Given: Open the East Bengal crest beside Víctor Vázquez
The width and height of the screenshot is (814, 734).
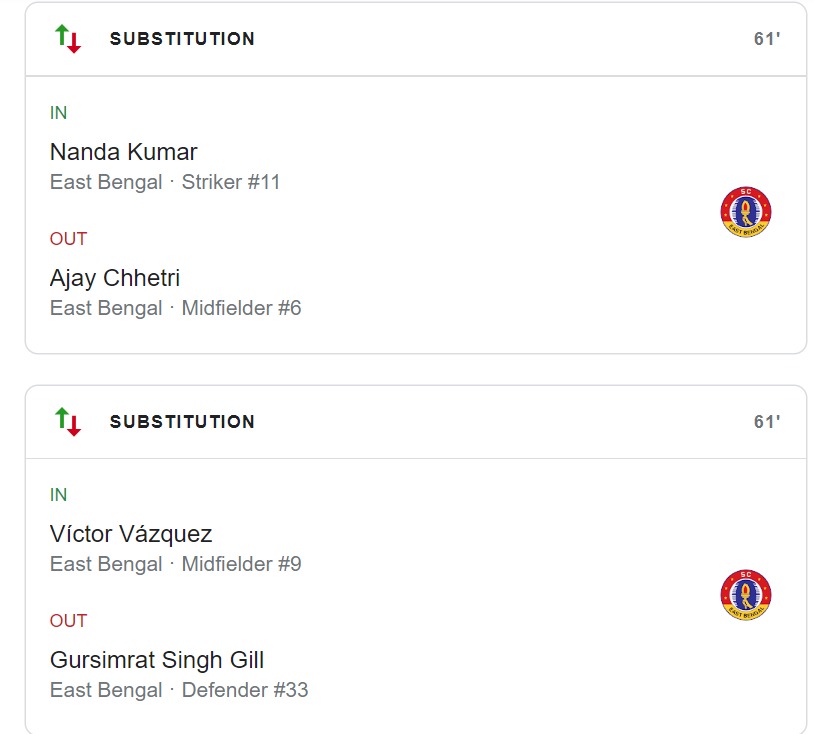Looking at the screenshot, I should pyautogui.click(x=745, y=595).
